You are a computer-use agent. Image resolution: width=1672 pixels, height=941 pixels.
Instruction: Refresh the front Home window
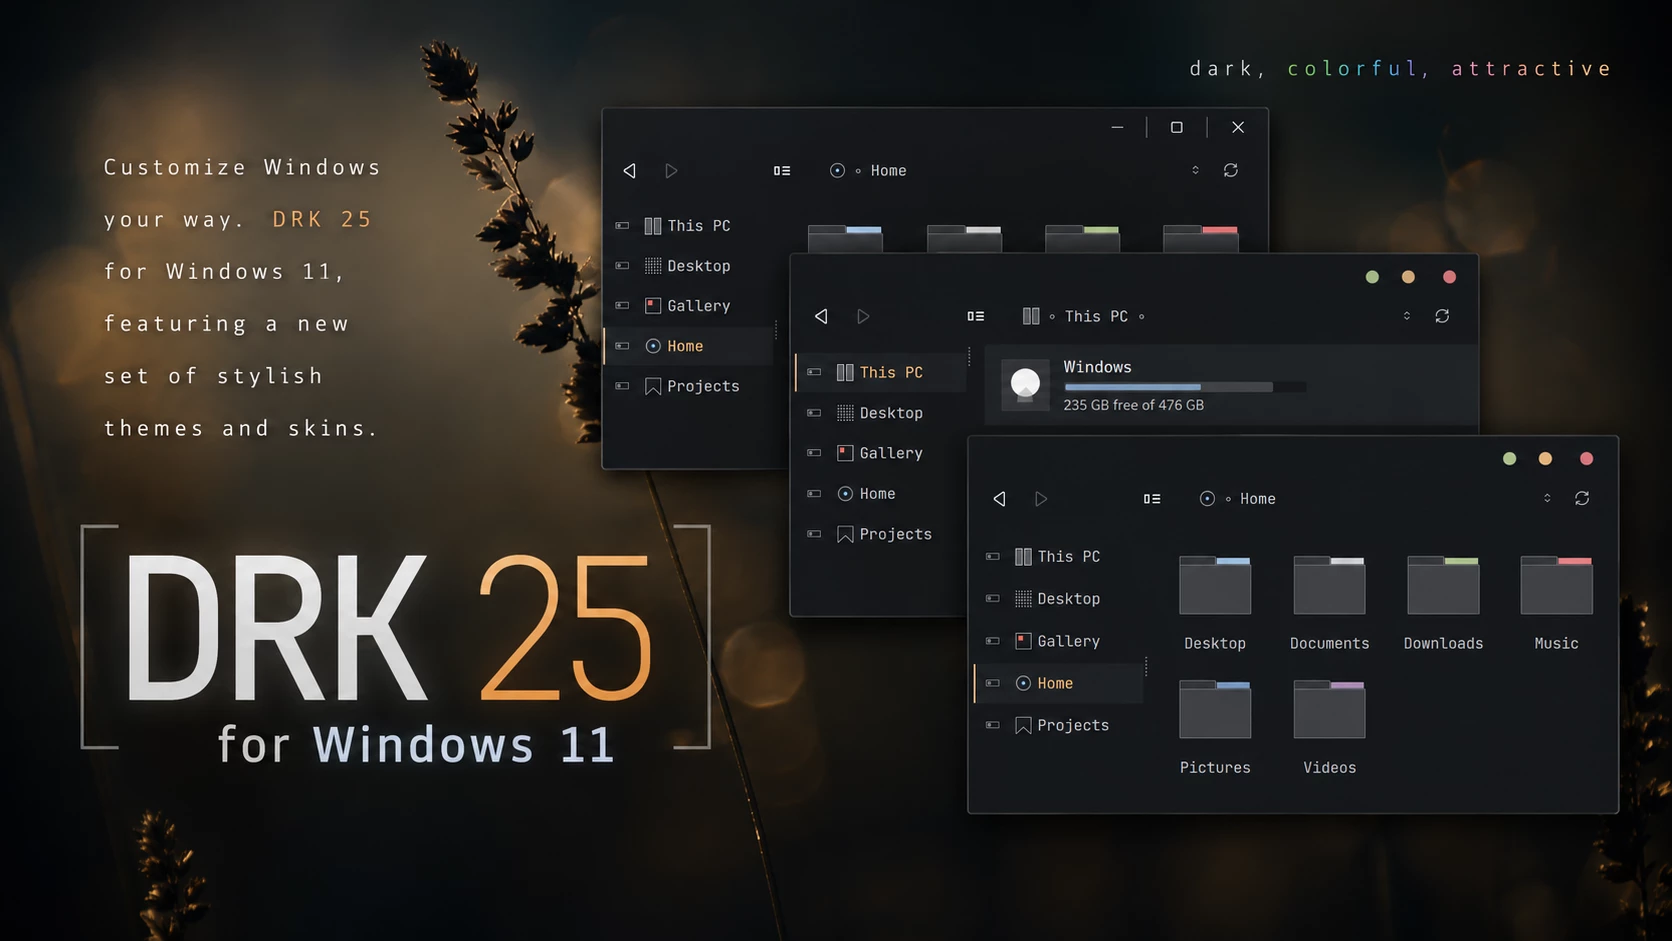coord(1582,498)
